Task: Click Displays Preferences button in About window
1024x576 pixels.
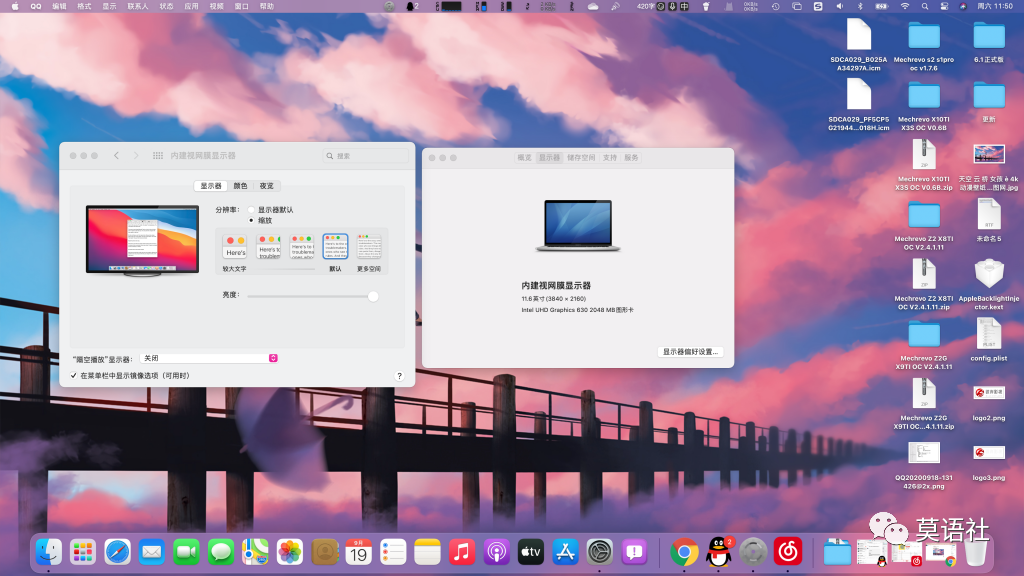Action: point(690,351)
